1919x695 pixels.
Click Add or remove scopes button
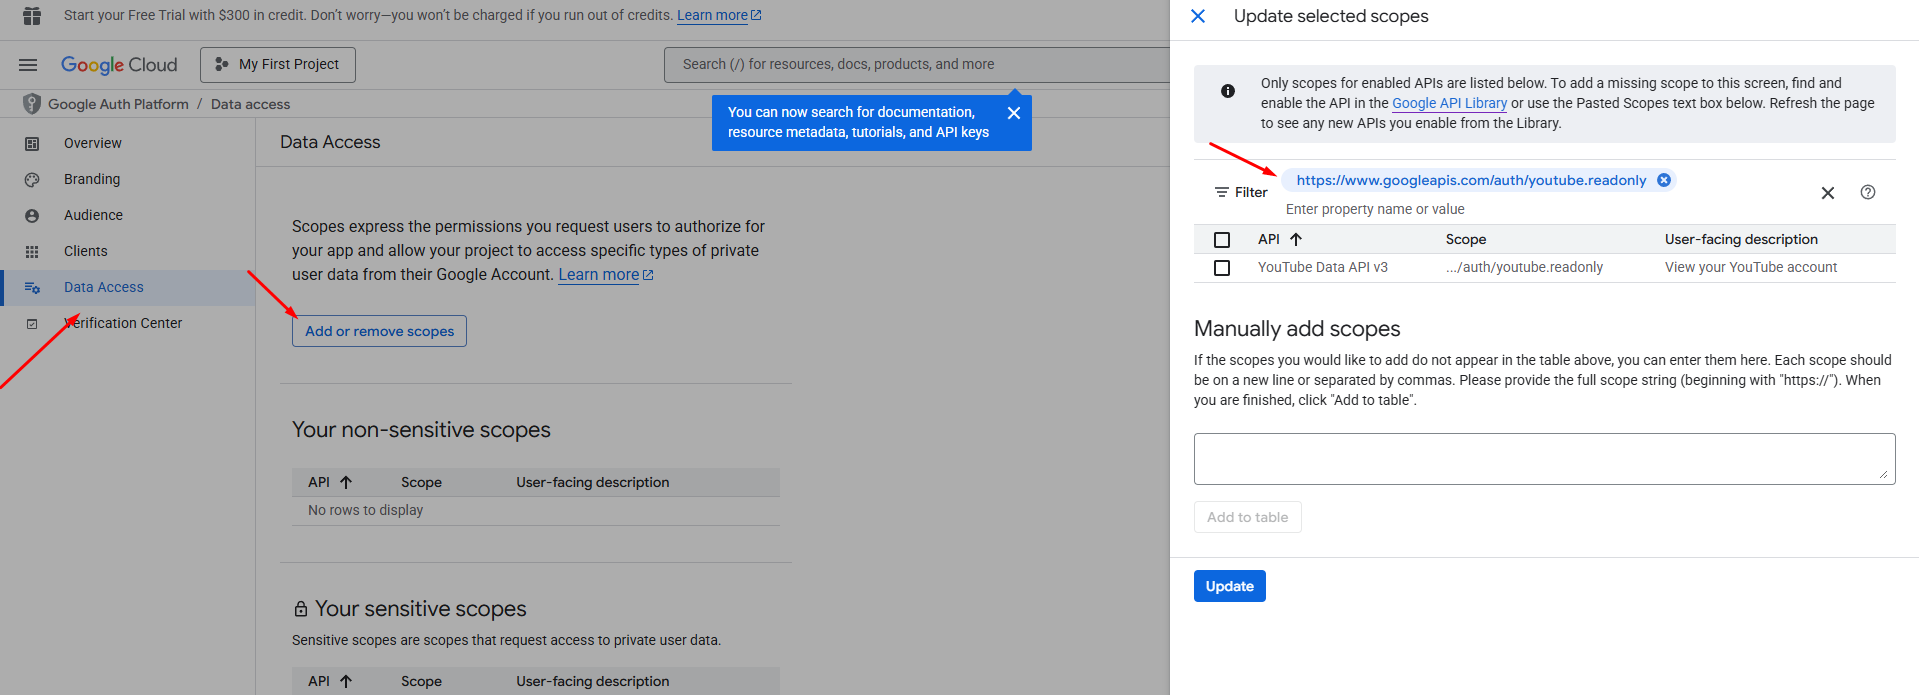[x=379, y=331]
